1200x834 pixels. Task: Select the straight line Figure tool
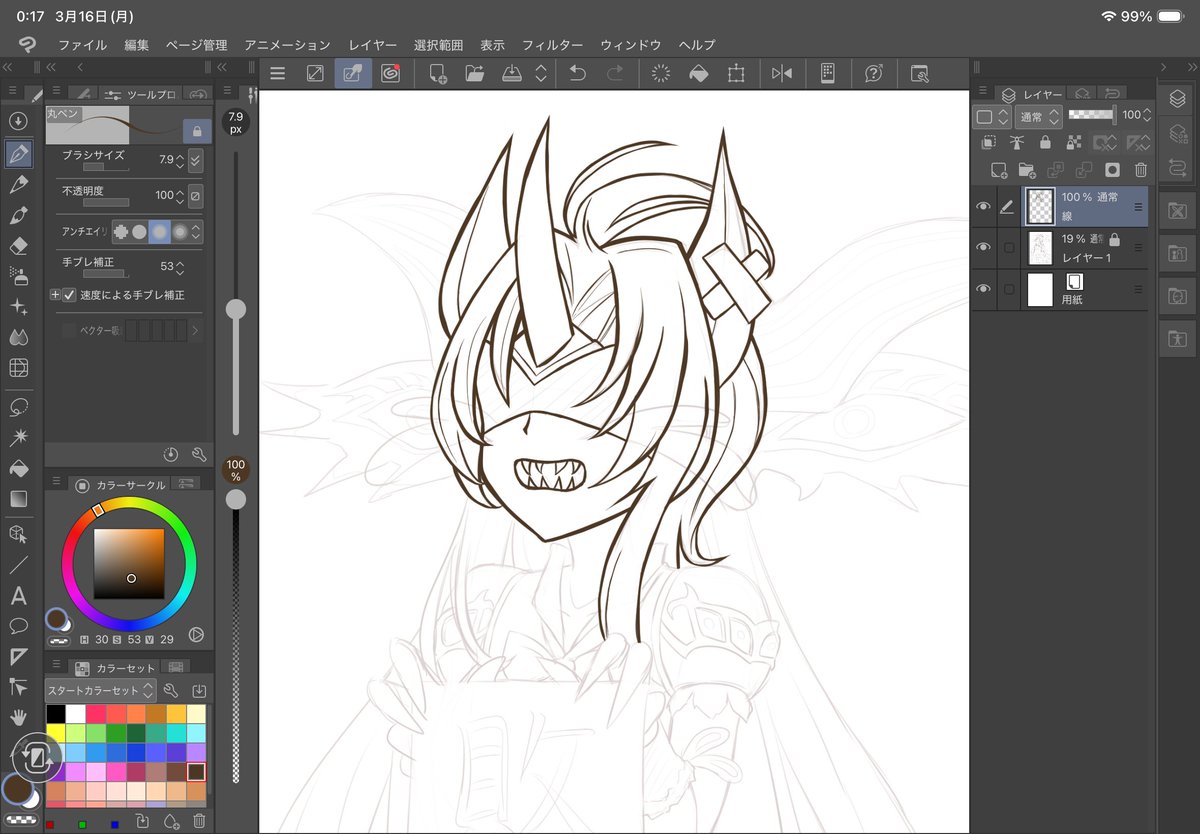point(18,565)
